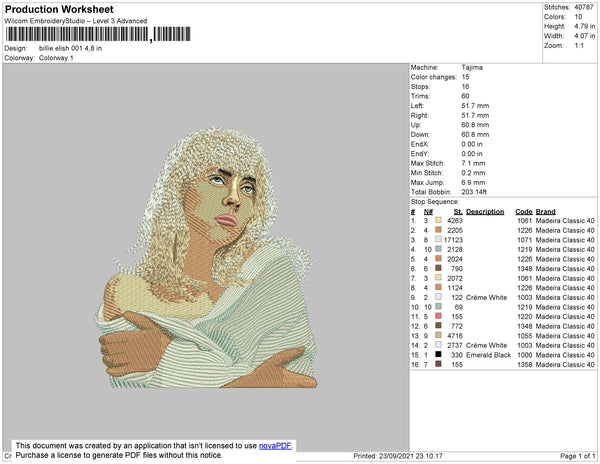Viewport: 600px width, 464px height.
Task: Select the black swatch for stop 15
Action: pyautogui.click(x=438, y=355)
